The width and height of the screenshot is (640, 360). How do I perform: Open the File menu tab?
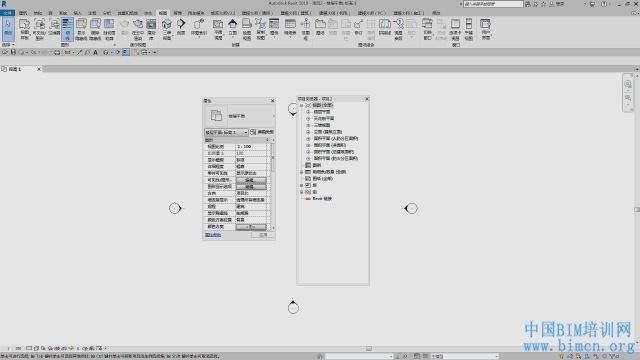click(x=7, y=13)
